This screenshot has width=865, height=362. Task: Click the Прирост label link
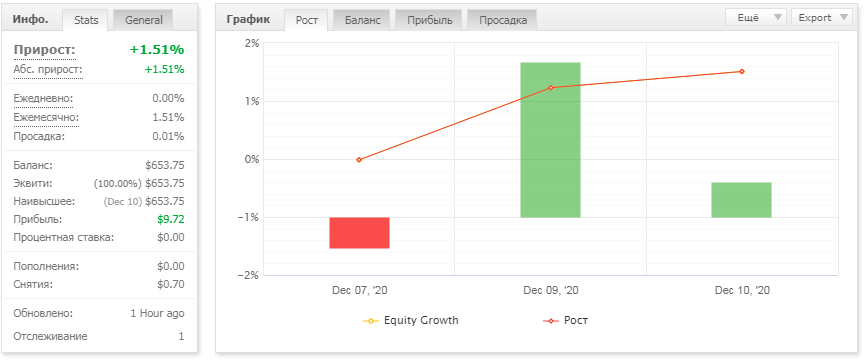pos(45,50)
